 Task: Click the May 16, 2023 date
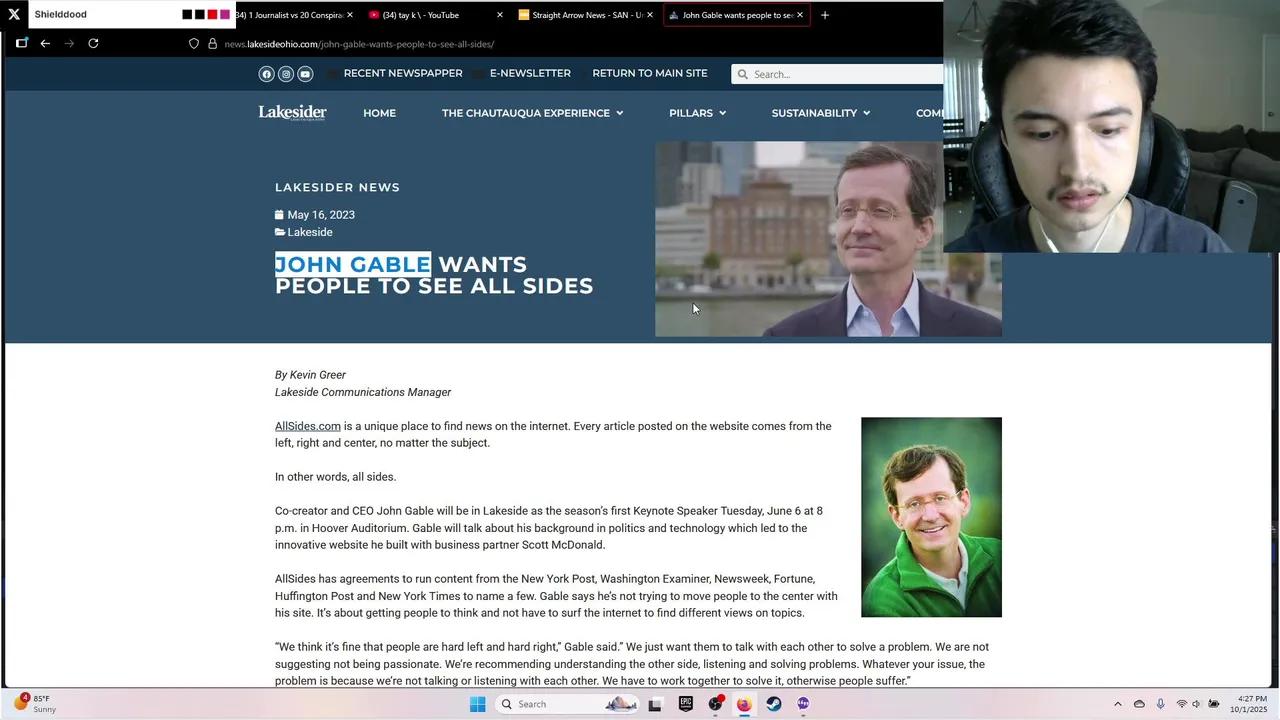tap(321, 215)
